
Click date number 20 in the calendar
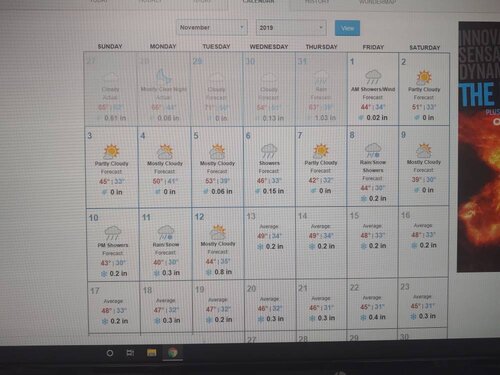tap(251, 289)
